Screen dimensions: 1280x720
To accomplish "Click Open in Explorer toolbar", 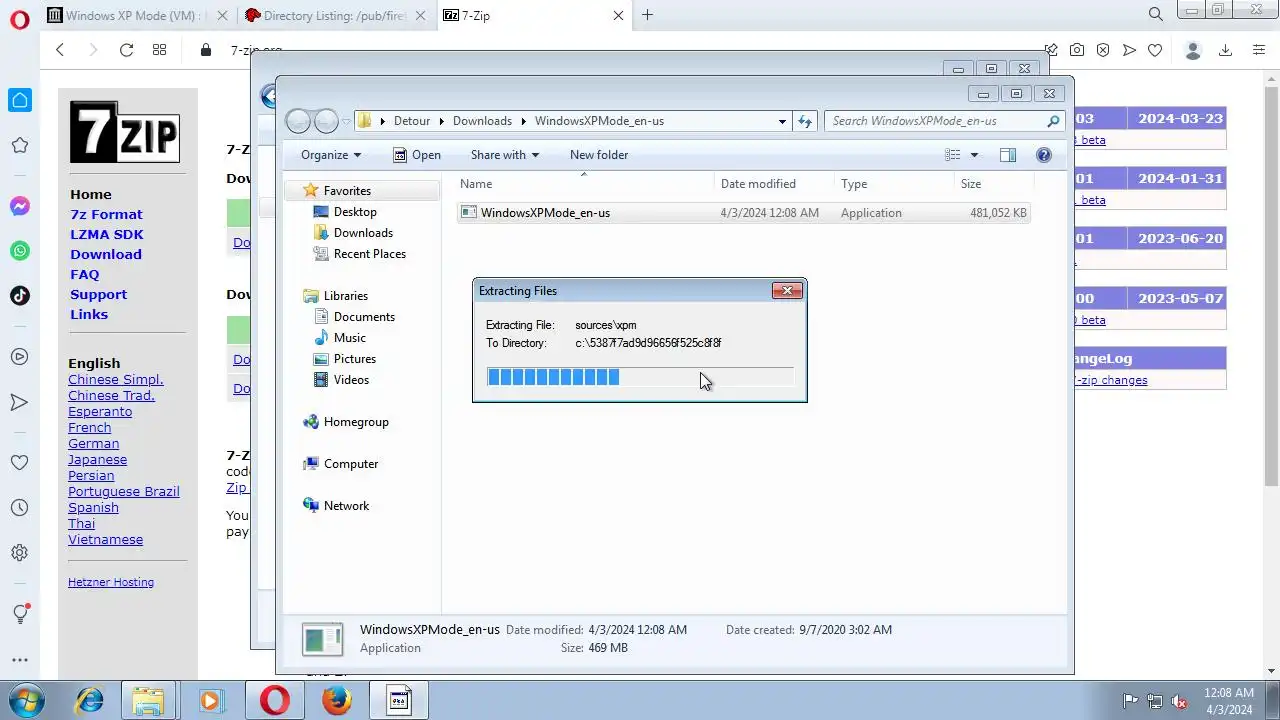I will click(x=416, y=155).
